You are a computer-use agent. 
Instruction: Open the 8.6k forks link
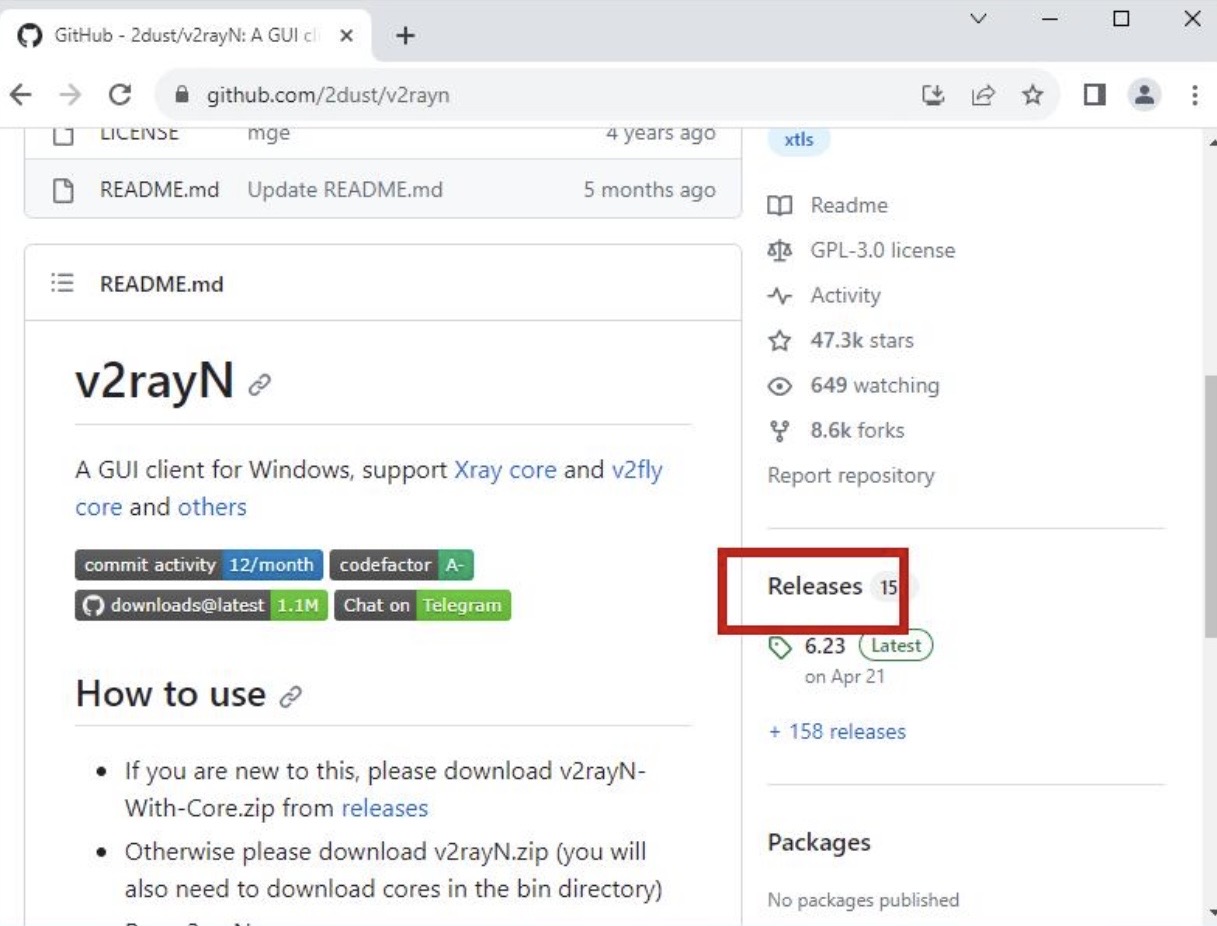point(857,430)
